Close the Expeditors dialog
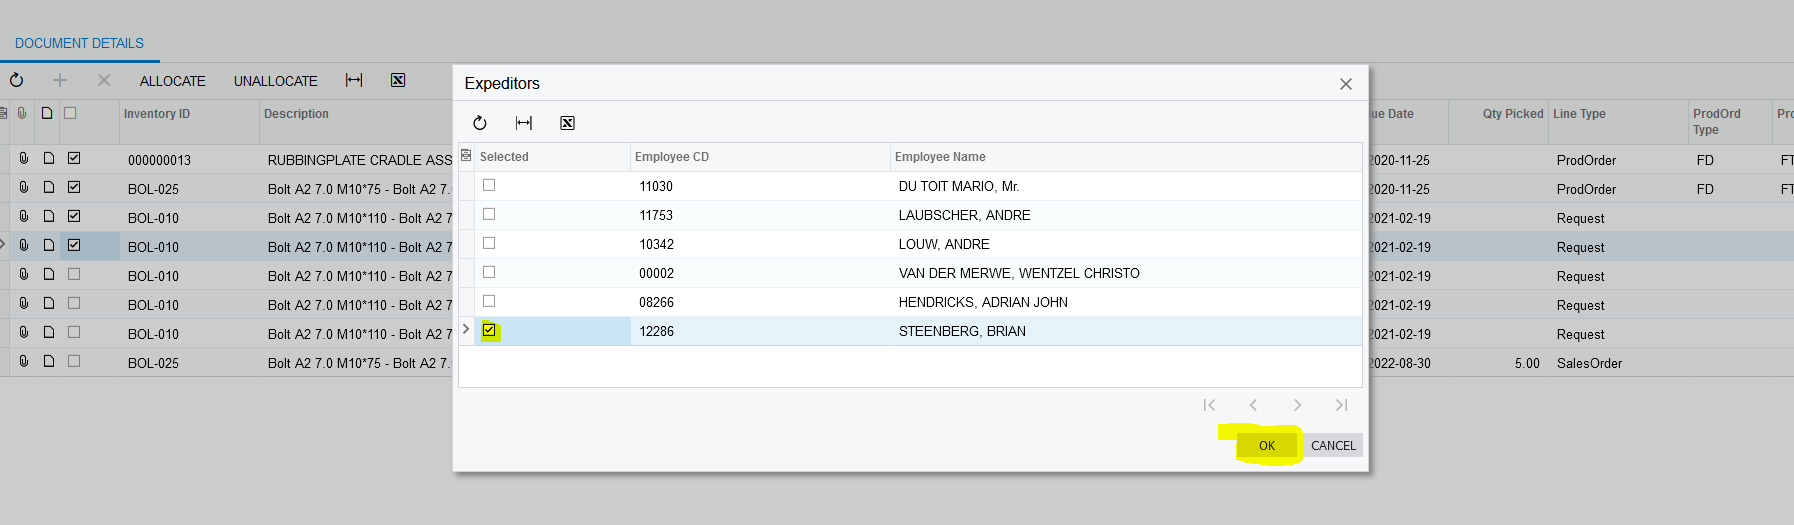 point(1346,84)
